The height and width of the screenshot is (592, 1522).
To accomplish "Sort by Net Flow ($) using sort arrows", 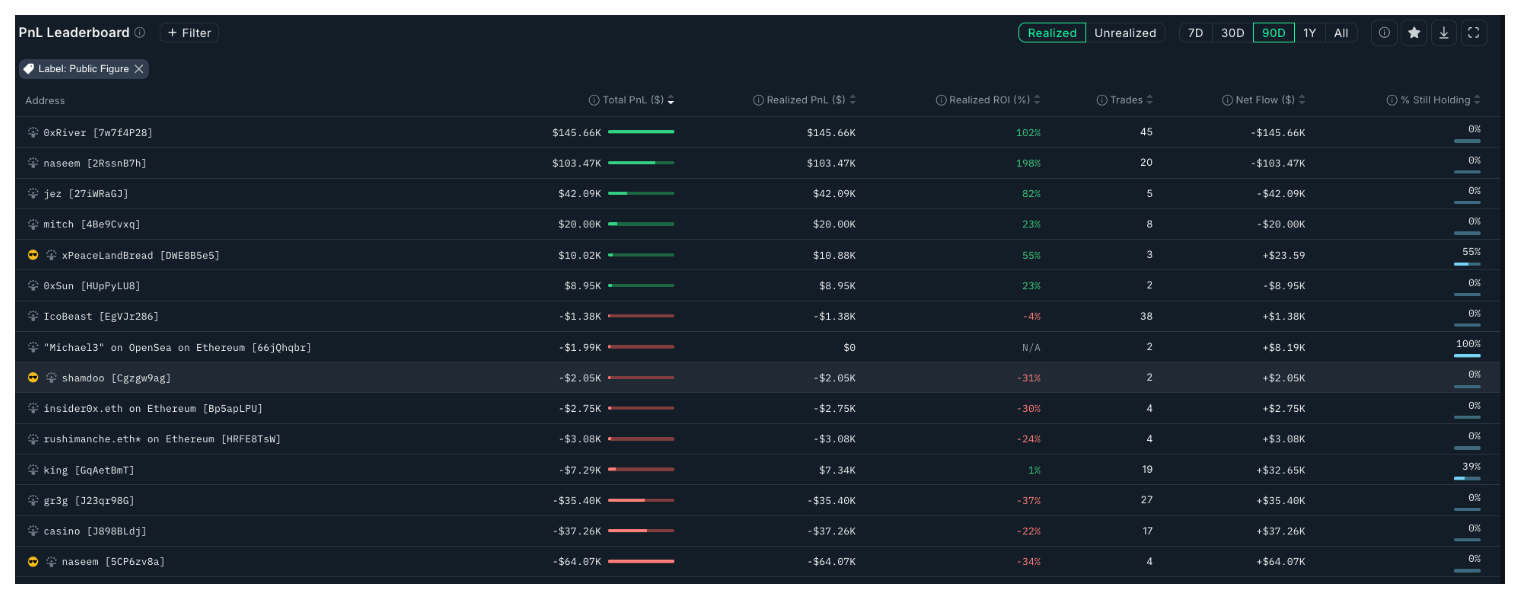I will pyautogui.click(x=1302, y=100).
